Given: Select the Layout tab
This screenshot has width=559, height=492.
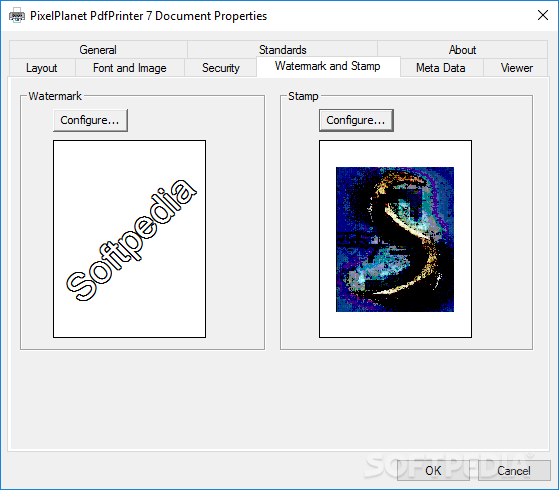Looking at the screenshot, I should coord(42,68).
